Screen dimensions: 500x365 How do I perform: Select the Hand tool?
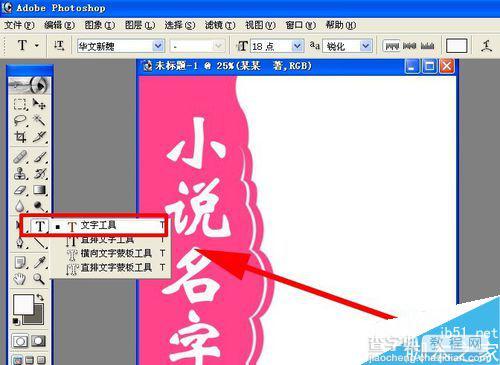tap(20, 279)
